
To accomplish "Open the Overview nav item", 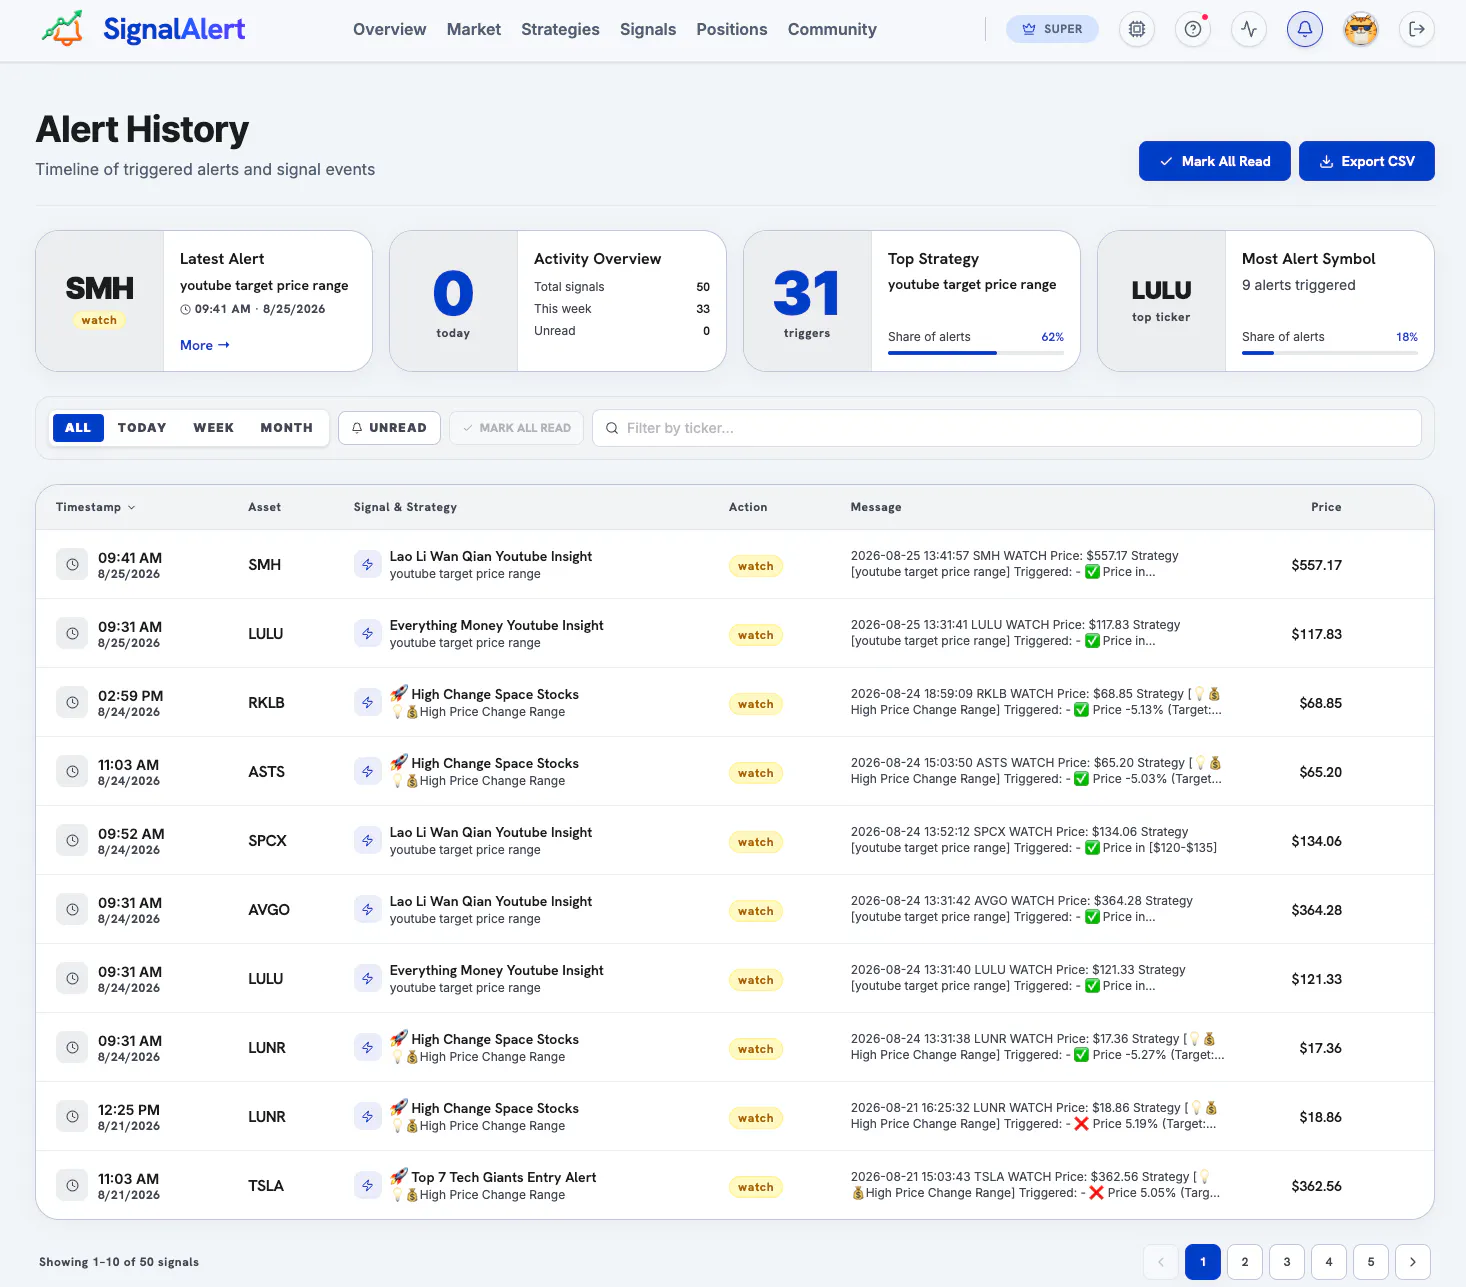I will pyautogui.click(x=389, y=30).
